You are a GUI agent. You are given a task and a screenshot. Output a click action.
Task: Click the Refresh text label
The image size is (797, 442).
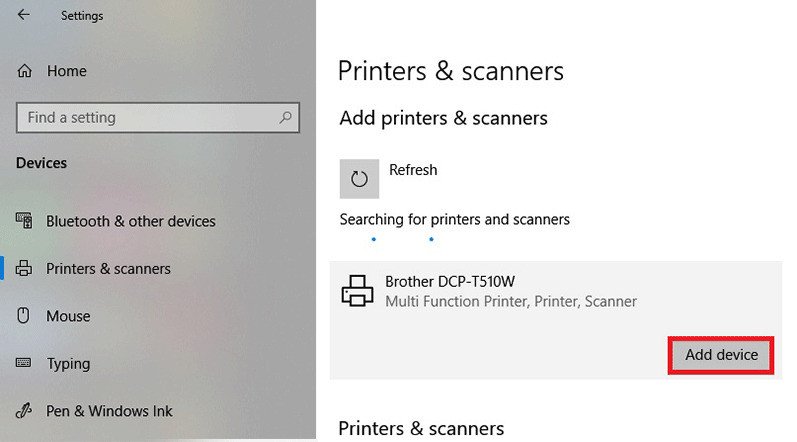click(x=413, y=170)
